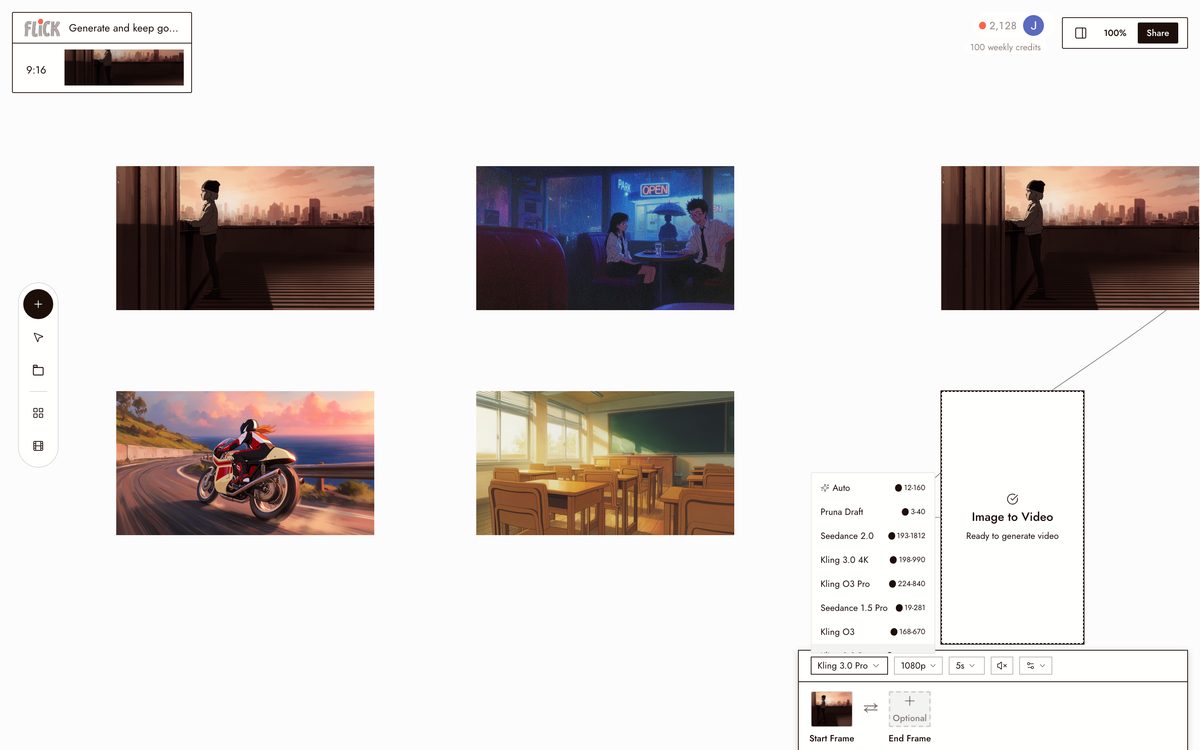This screenshot has height=750, width=1200.
Task: Click the orange credits dot showing 2,128
Action: pos(982,26)
